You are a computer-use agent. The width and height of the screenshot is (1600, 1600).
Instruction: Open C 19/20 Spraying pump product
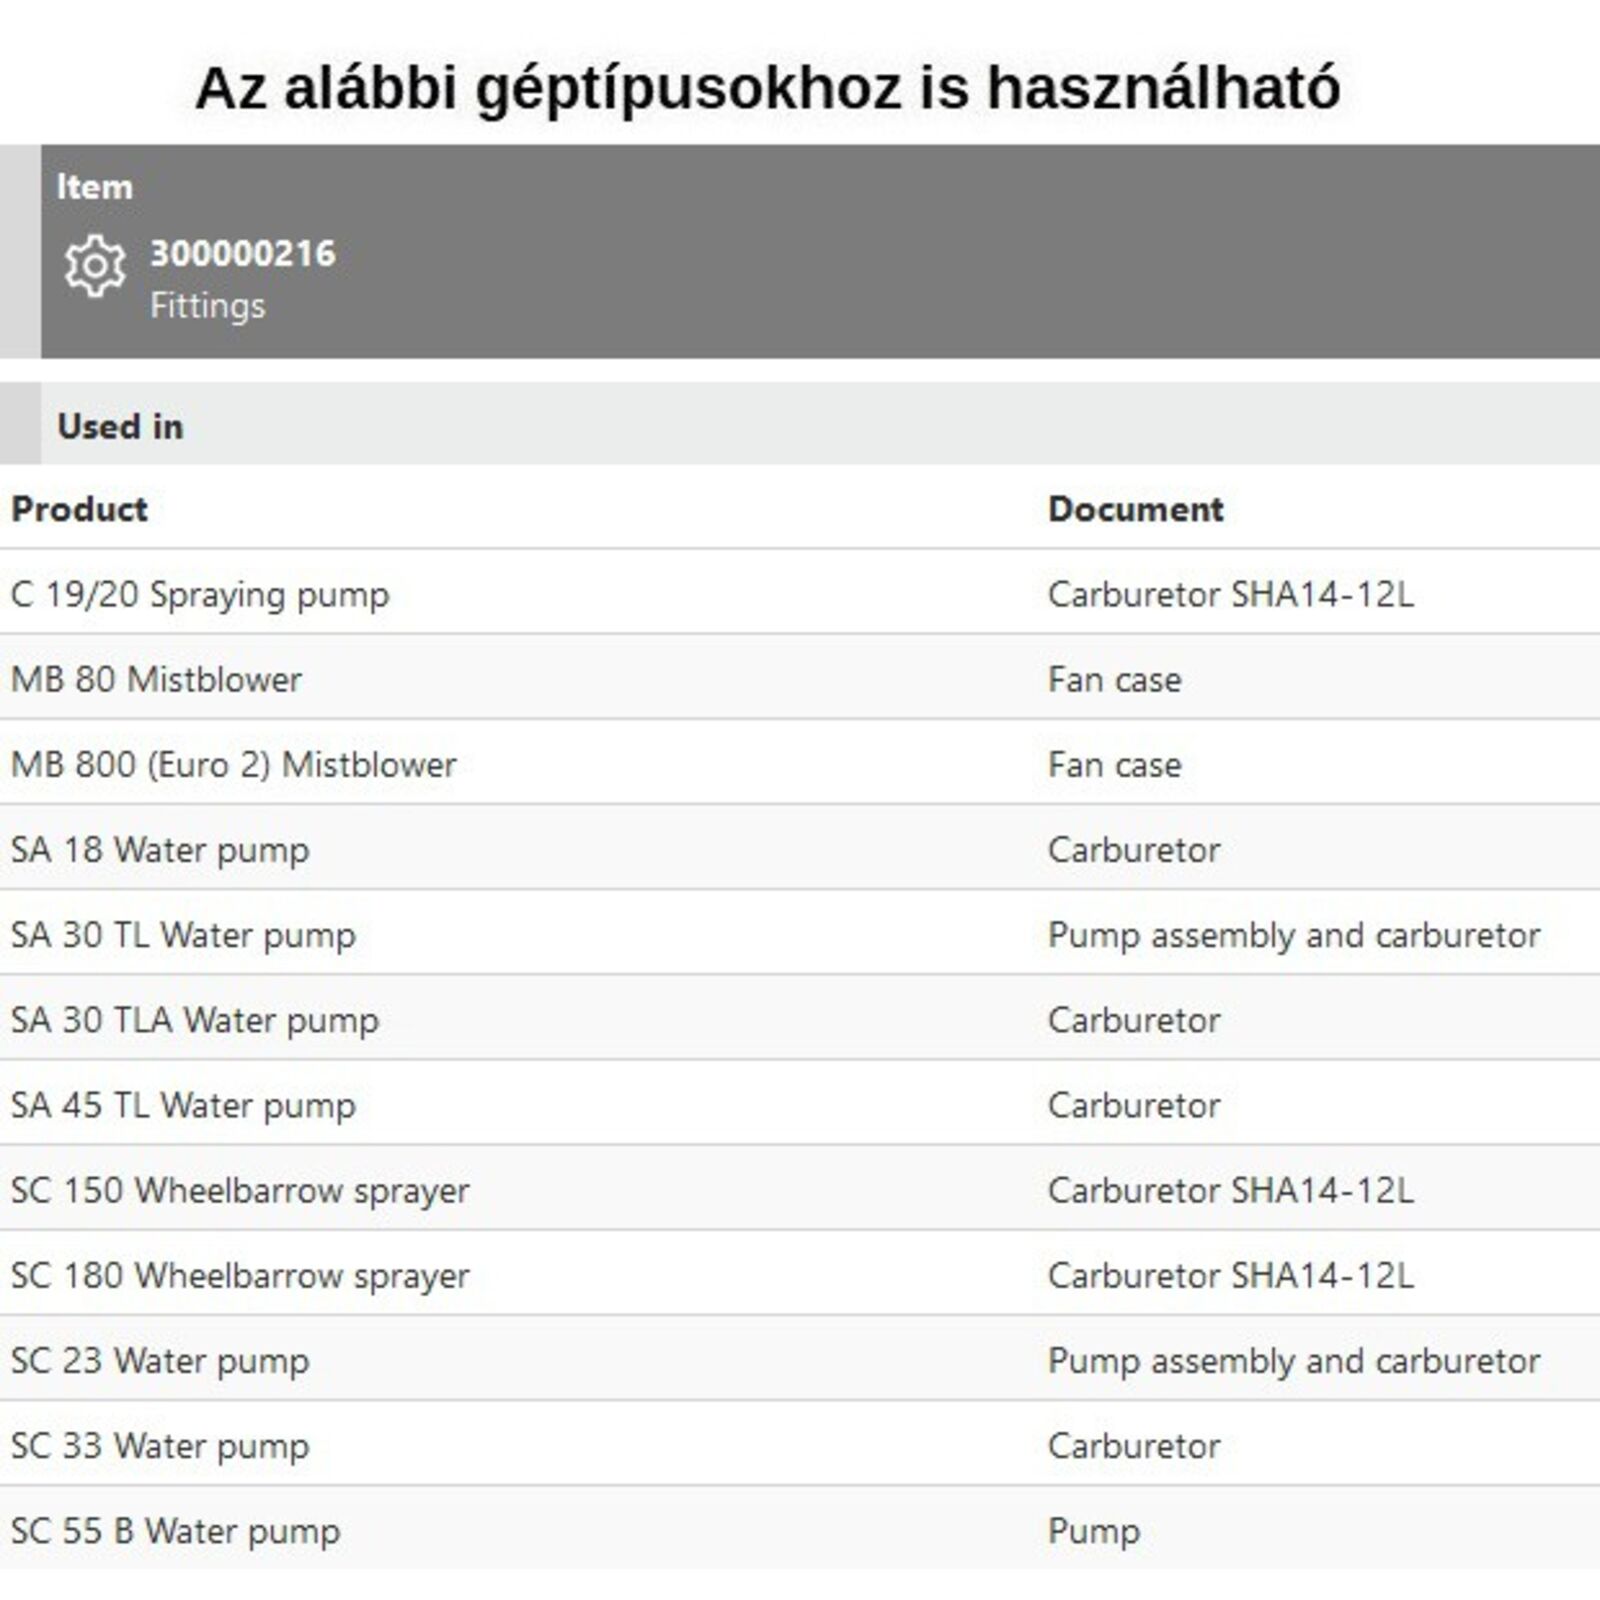[x=200, y=595]
